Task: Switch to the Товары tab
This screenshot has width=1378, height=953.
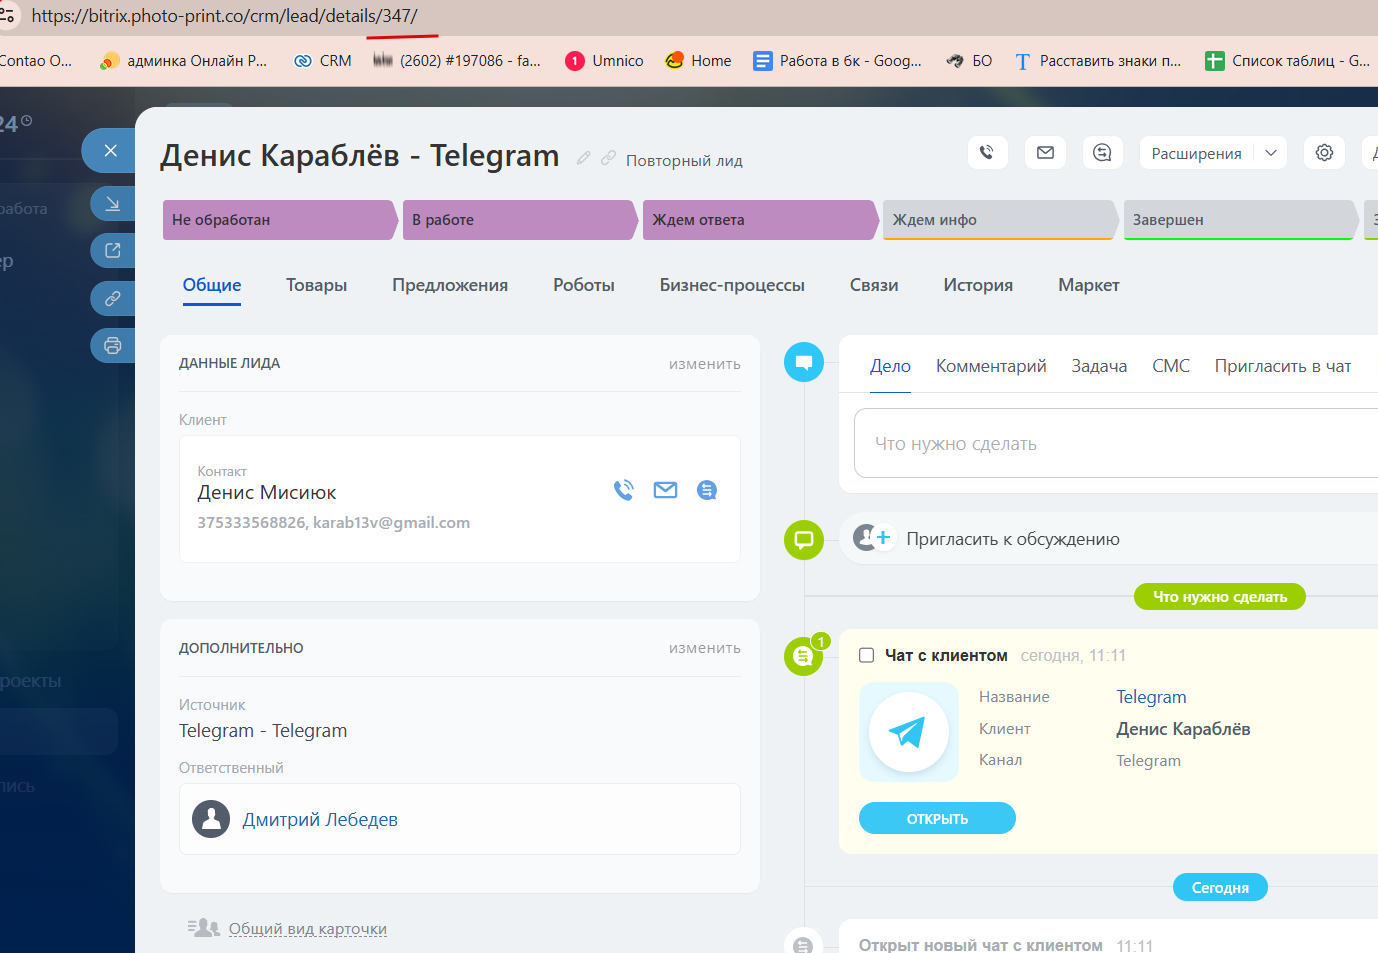Action: (316, 285)
